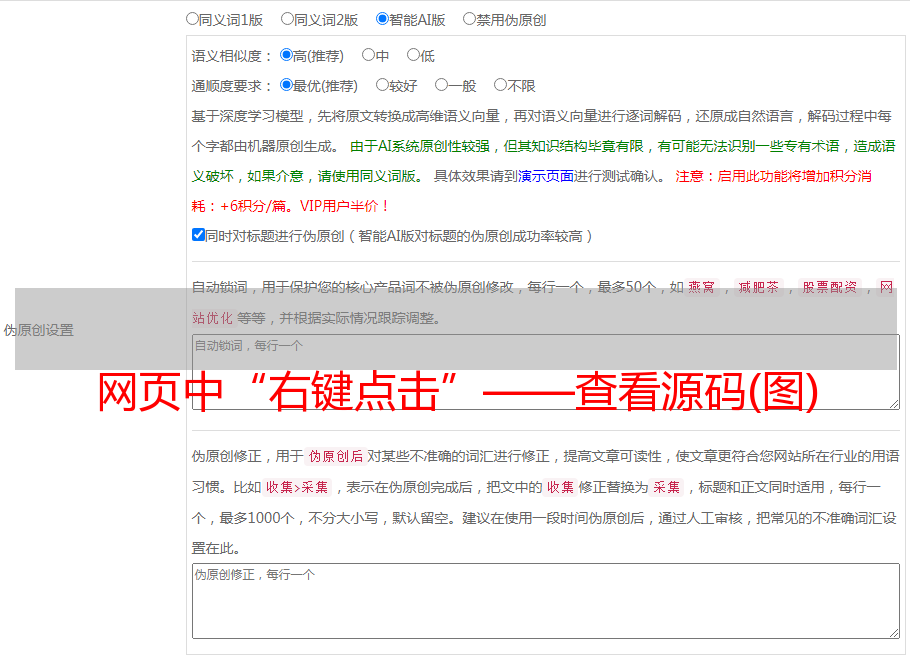Set 语义相似度 to 中
The image size is (911, 658).
pyautogui.click(x=368, y=56)
